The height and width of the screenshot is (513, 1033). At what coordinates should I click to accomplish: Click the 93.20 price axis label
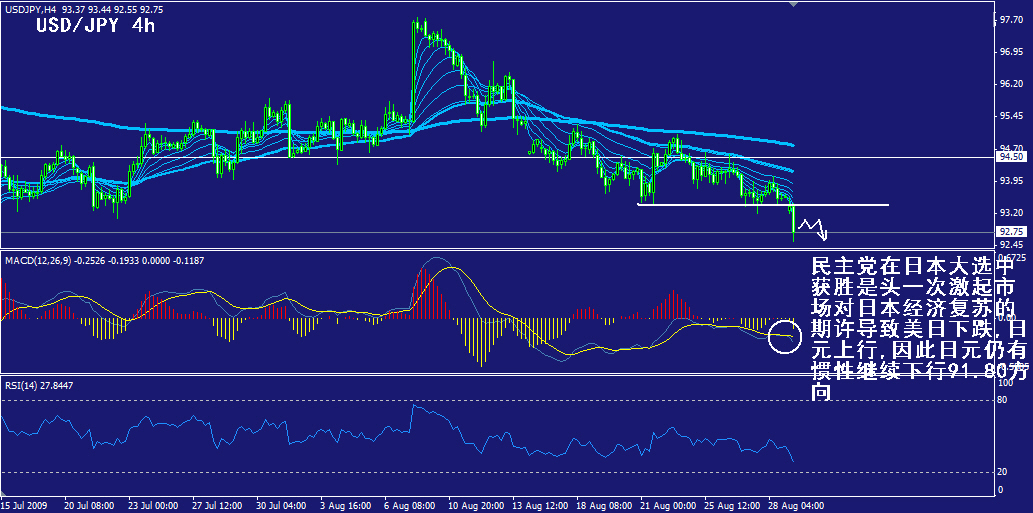(x=1009, y=213)
